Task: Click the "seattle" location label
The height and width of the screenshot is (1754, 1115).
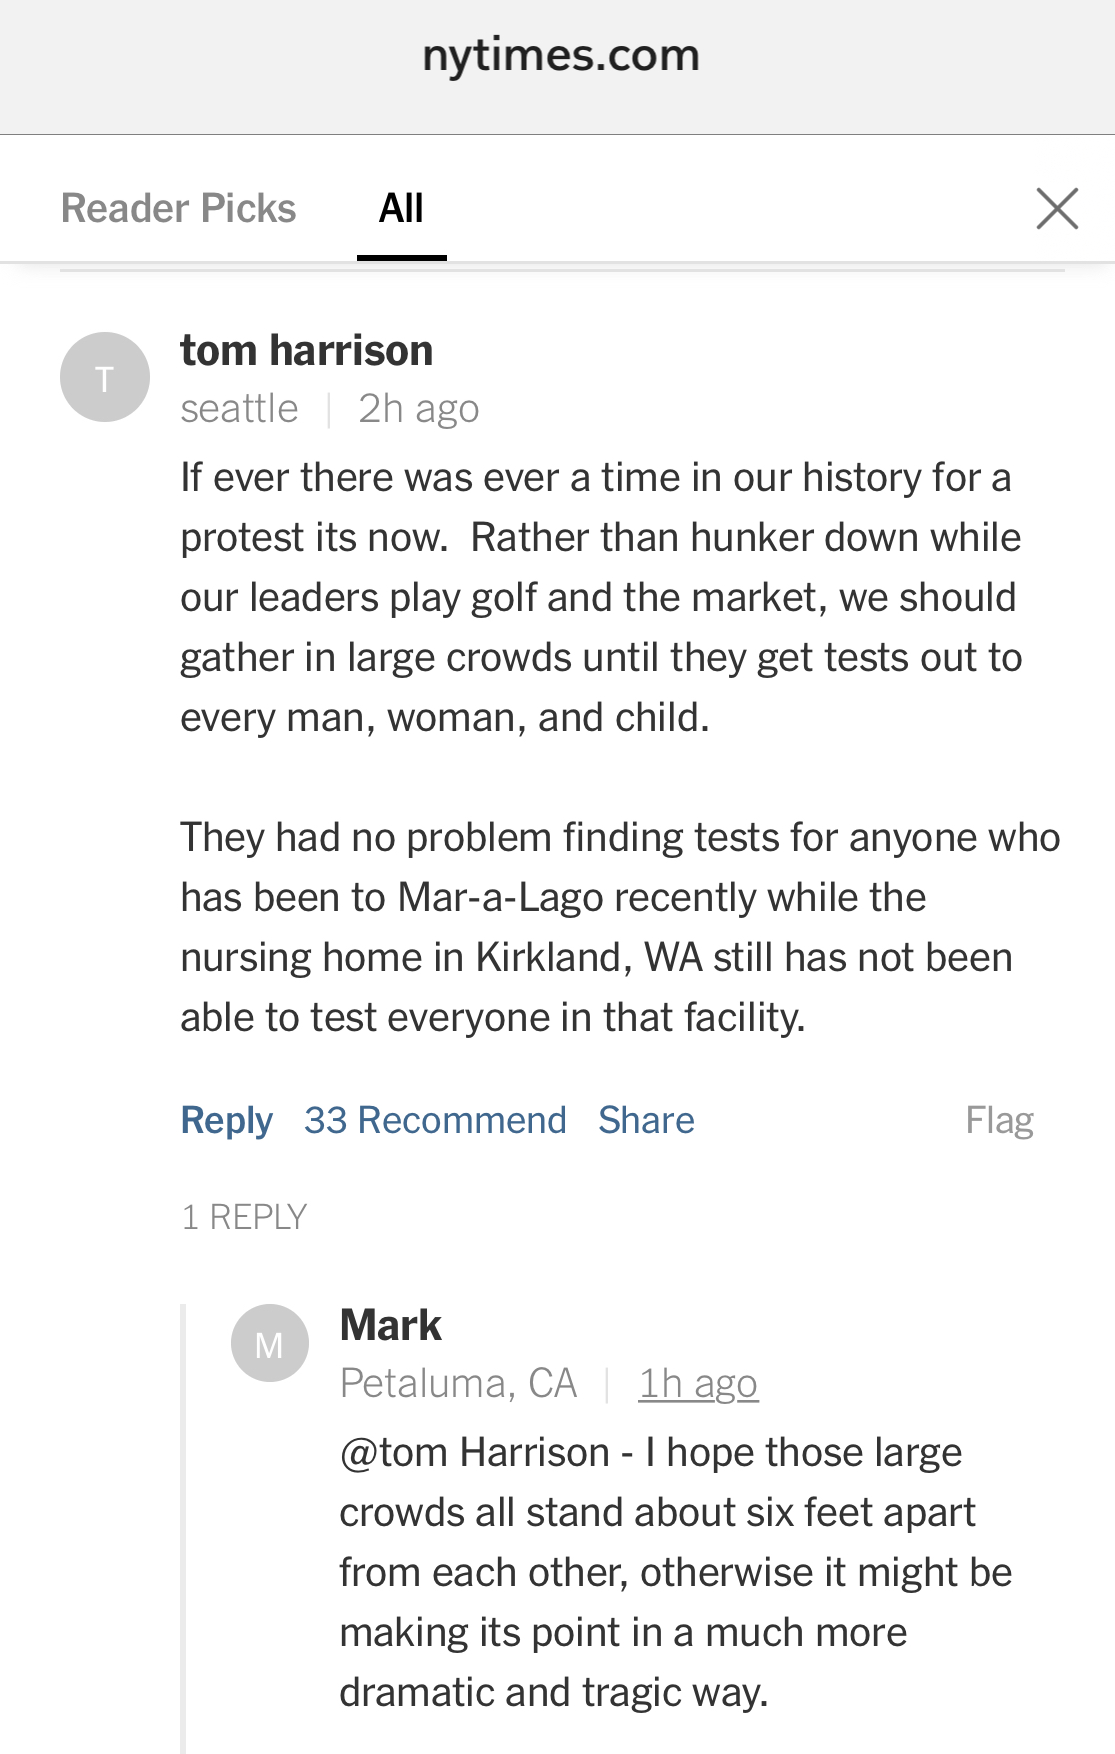Action: 239,409
